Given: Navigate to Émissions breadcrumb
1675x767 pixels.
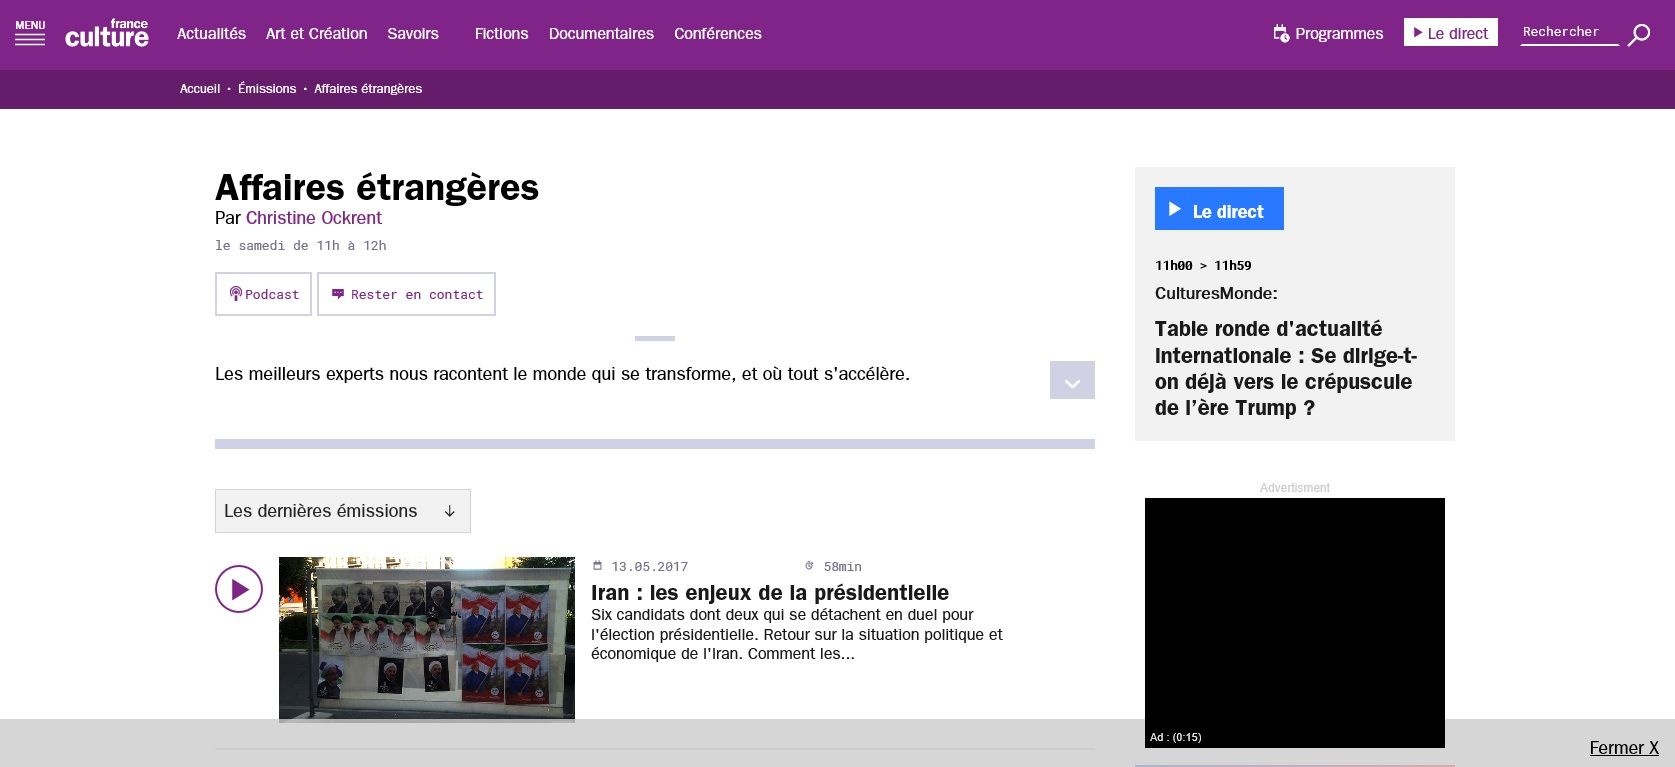Looking at the screenshot, I should [267, 89].
